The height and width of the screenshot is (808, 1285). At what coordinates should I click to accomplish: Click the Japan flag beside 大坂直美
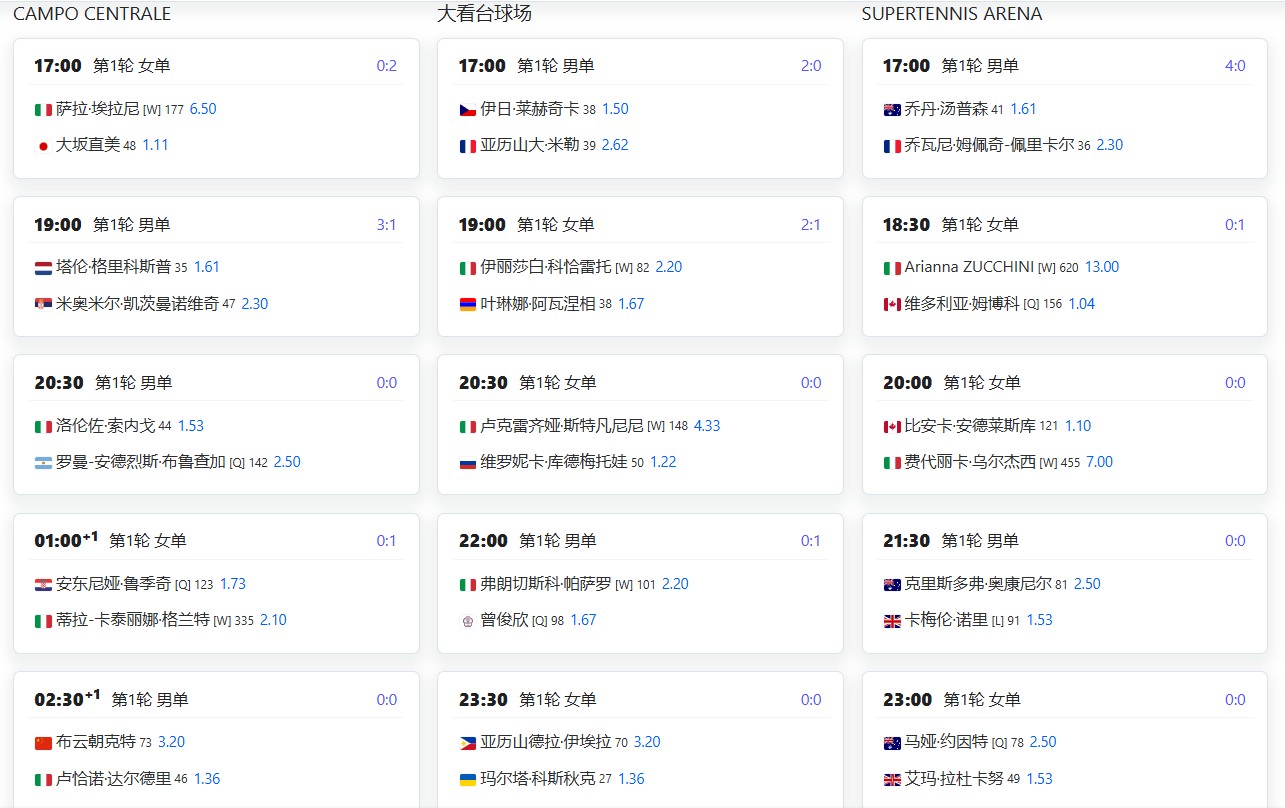tap(43, 146)
